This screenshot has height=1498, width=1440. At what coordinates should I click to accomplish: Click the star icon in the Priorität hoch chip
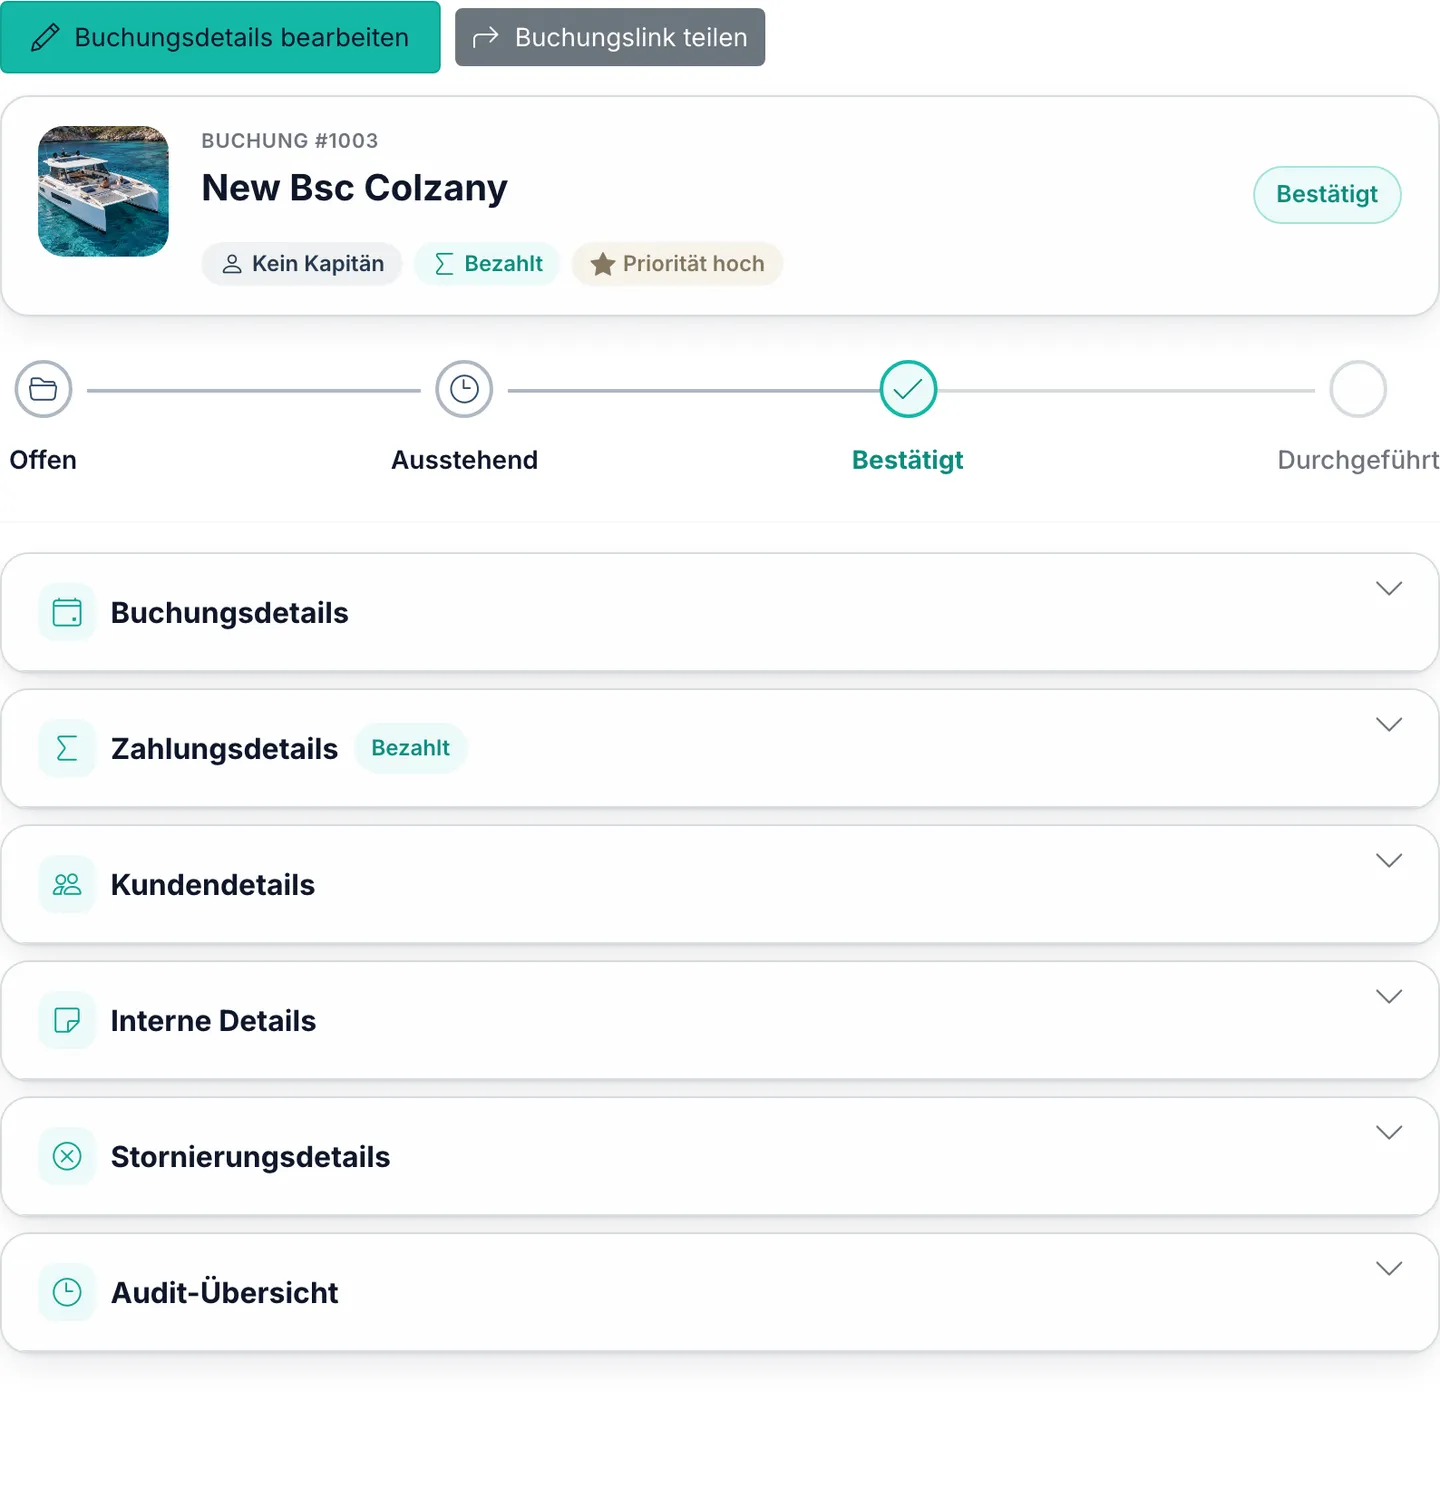pyautogui.click(x=602, y=264)
